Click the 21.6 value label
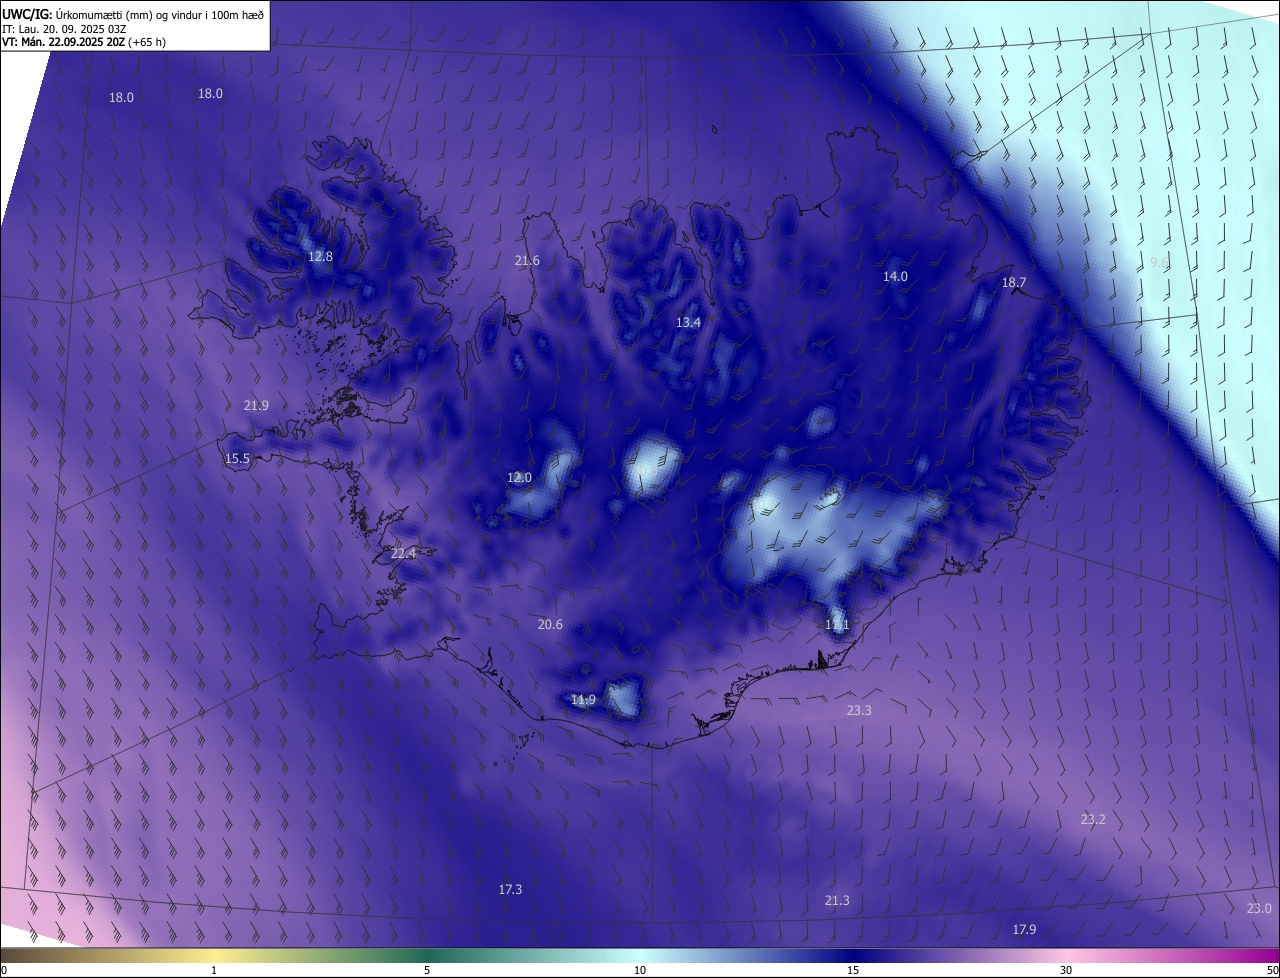1280x978 pixels. tap(527, 261)
